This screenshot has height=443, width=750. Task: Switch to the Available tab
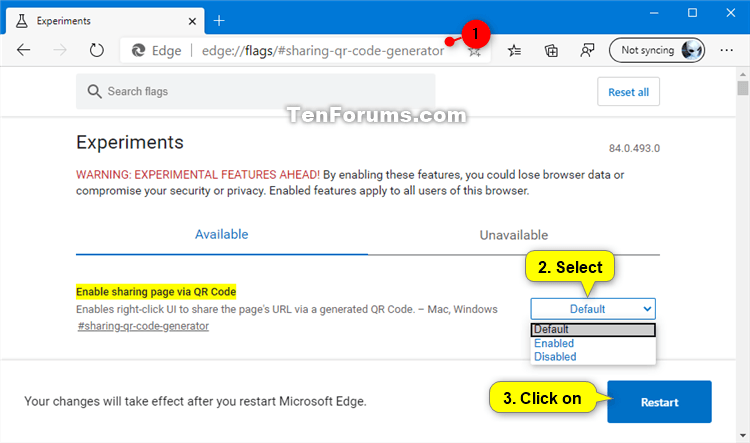[221, 234]
